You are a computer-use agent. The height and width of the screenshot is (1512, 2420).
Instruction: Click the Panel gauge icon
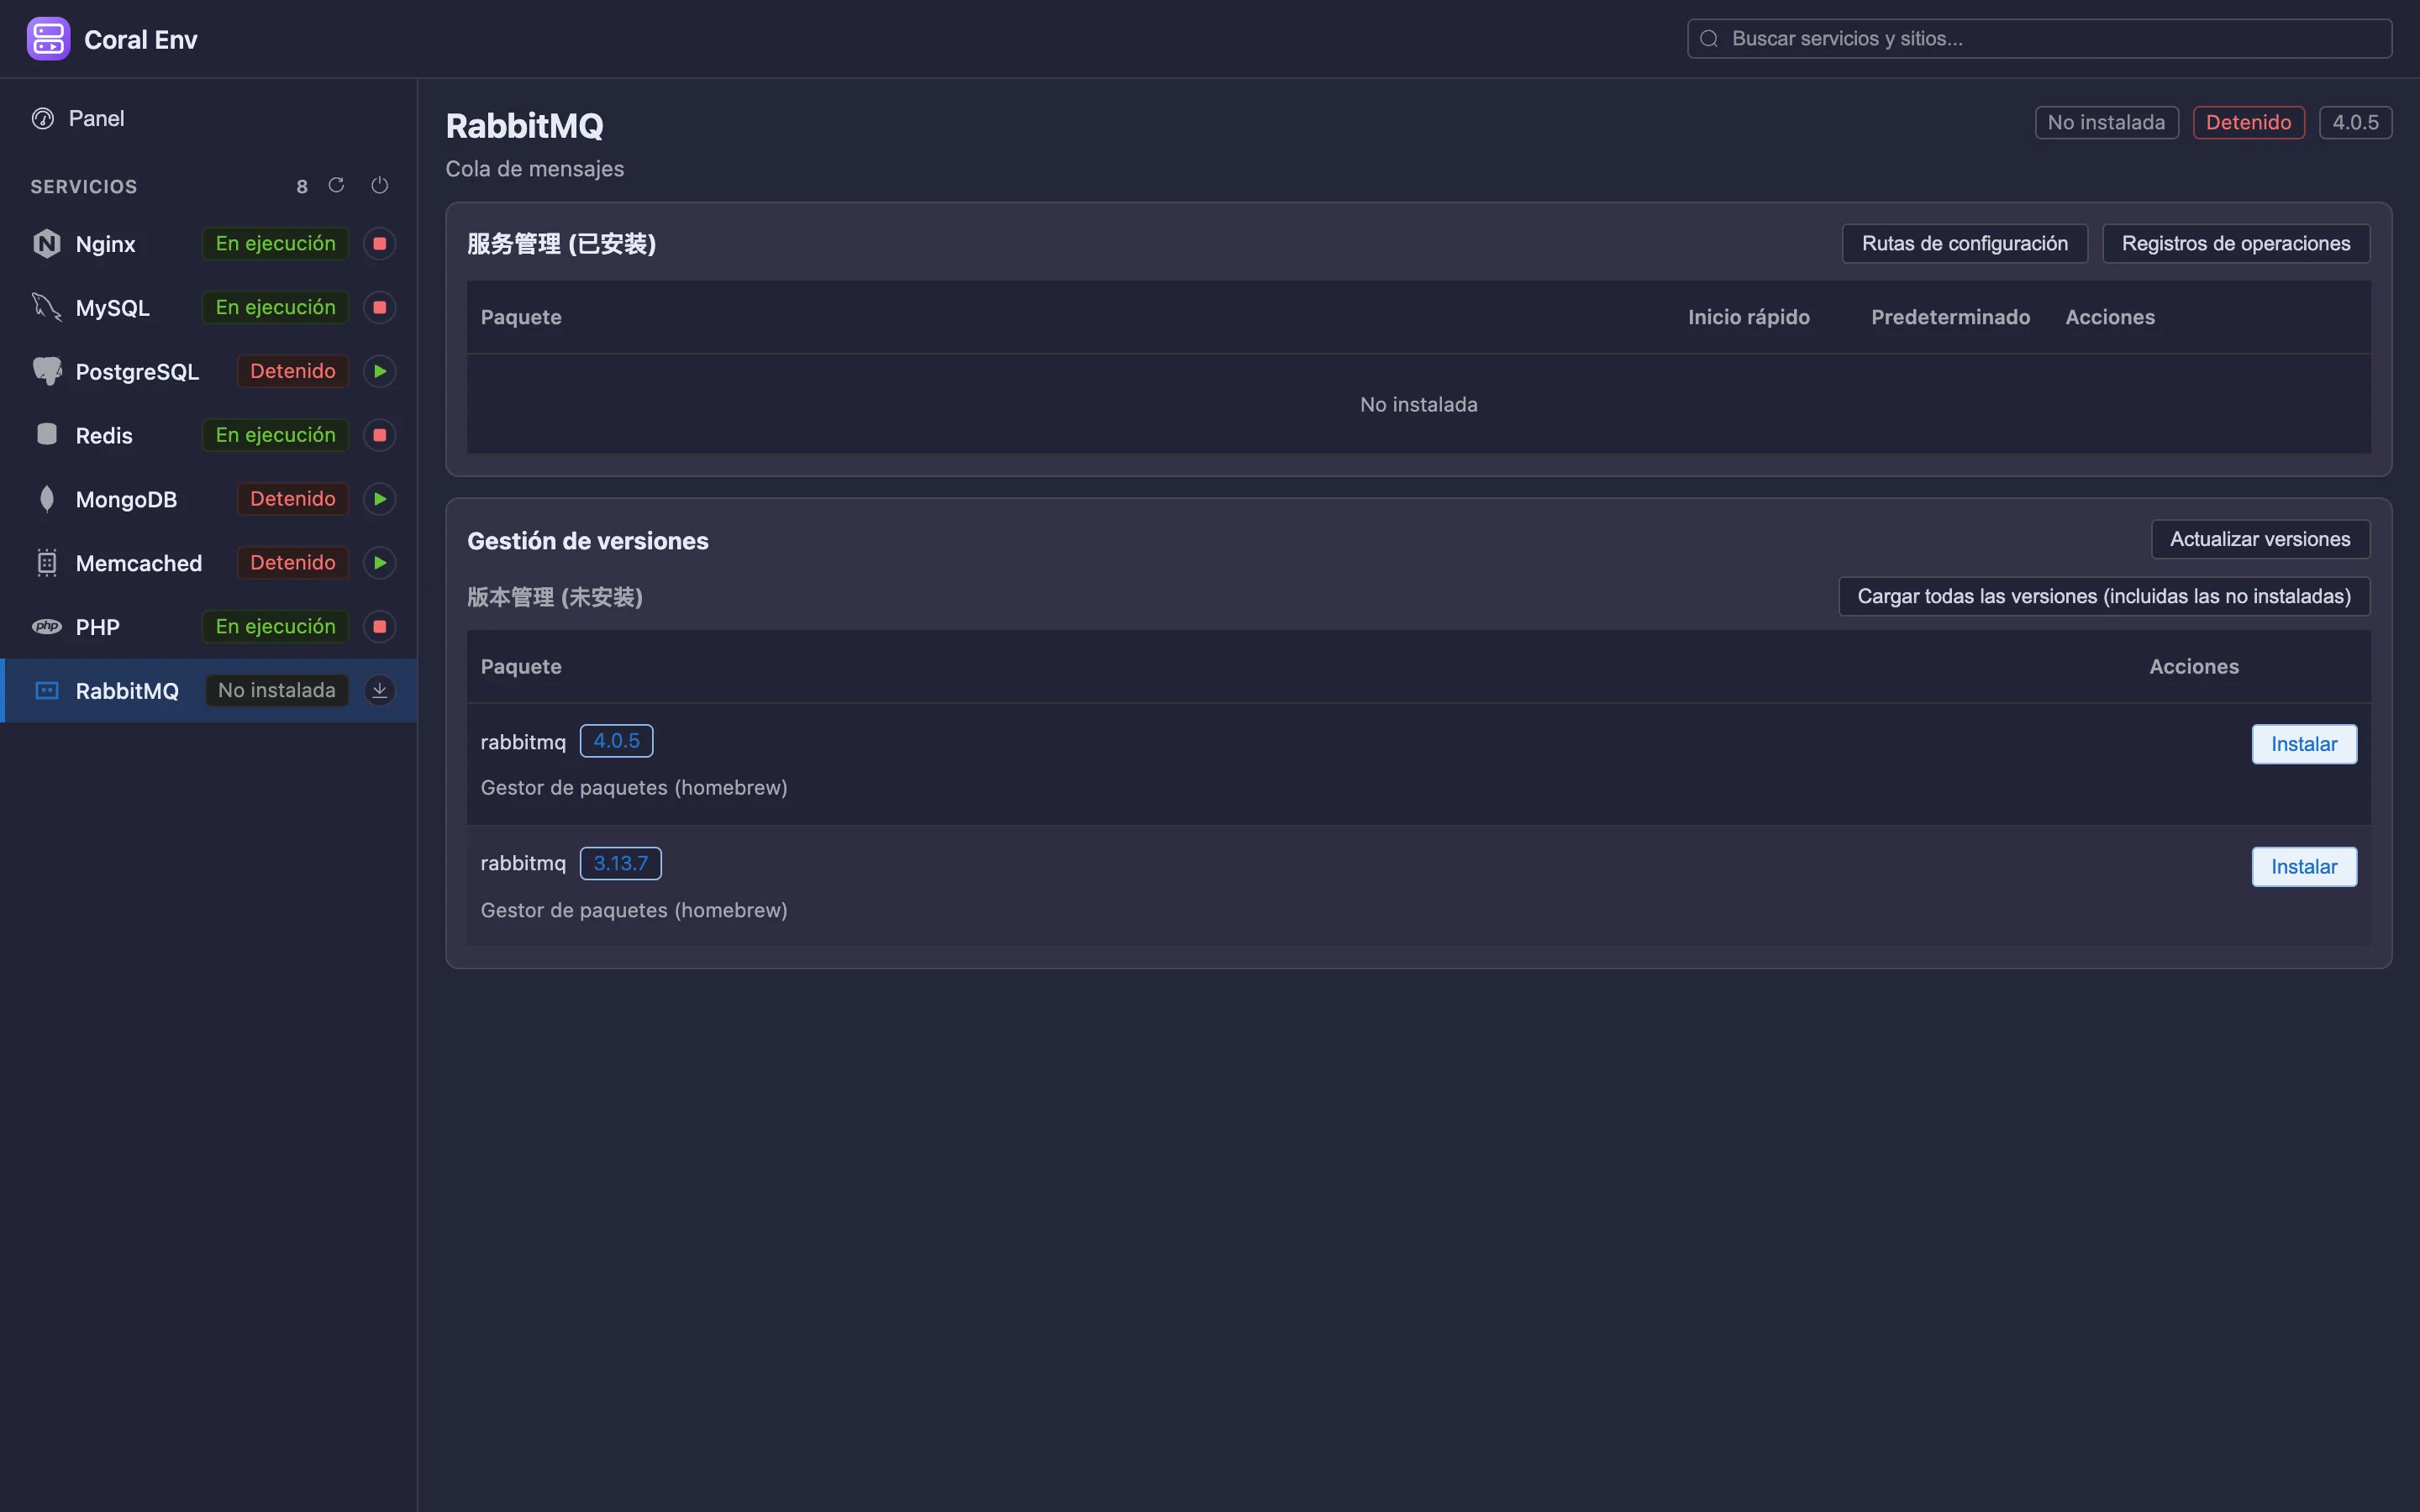point(43,118)
